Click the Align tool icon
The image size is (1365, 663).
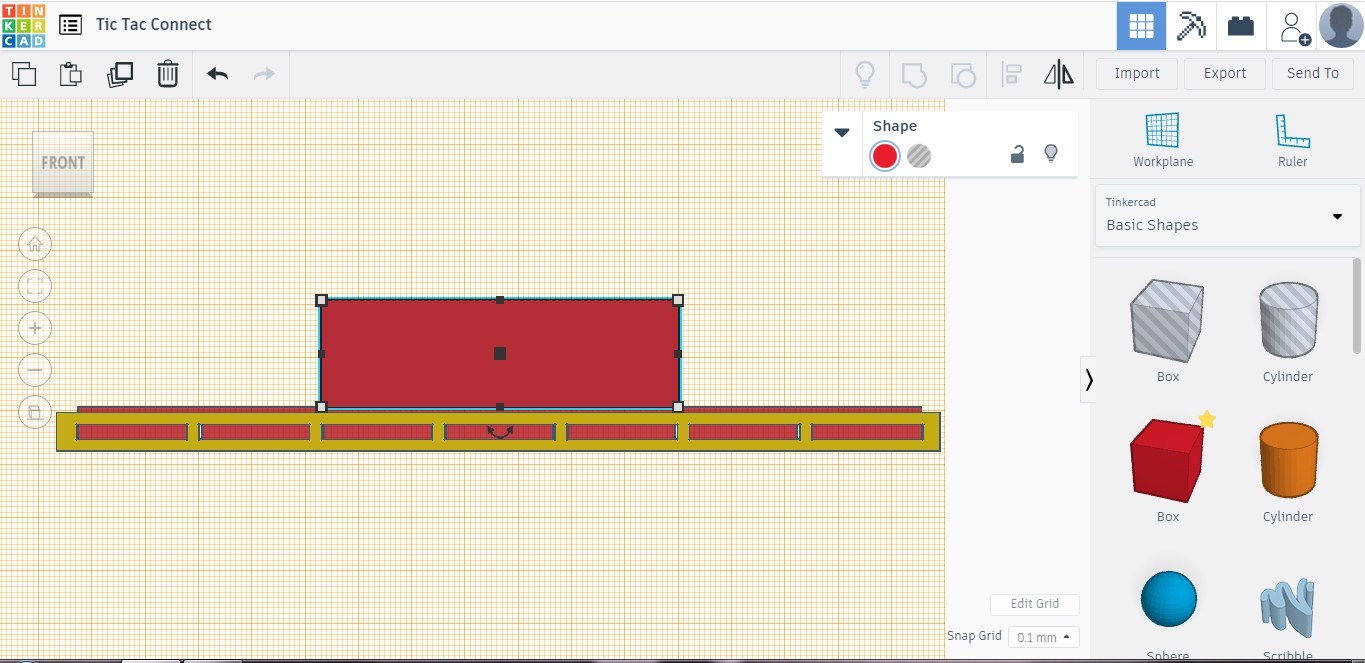(x=1011, y=74)
